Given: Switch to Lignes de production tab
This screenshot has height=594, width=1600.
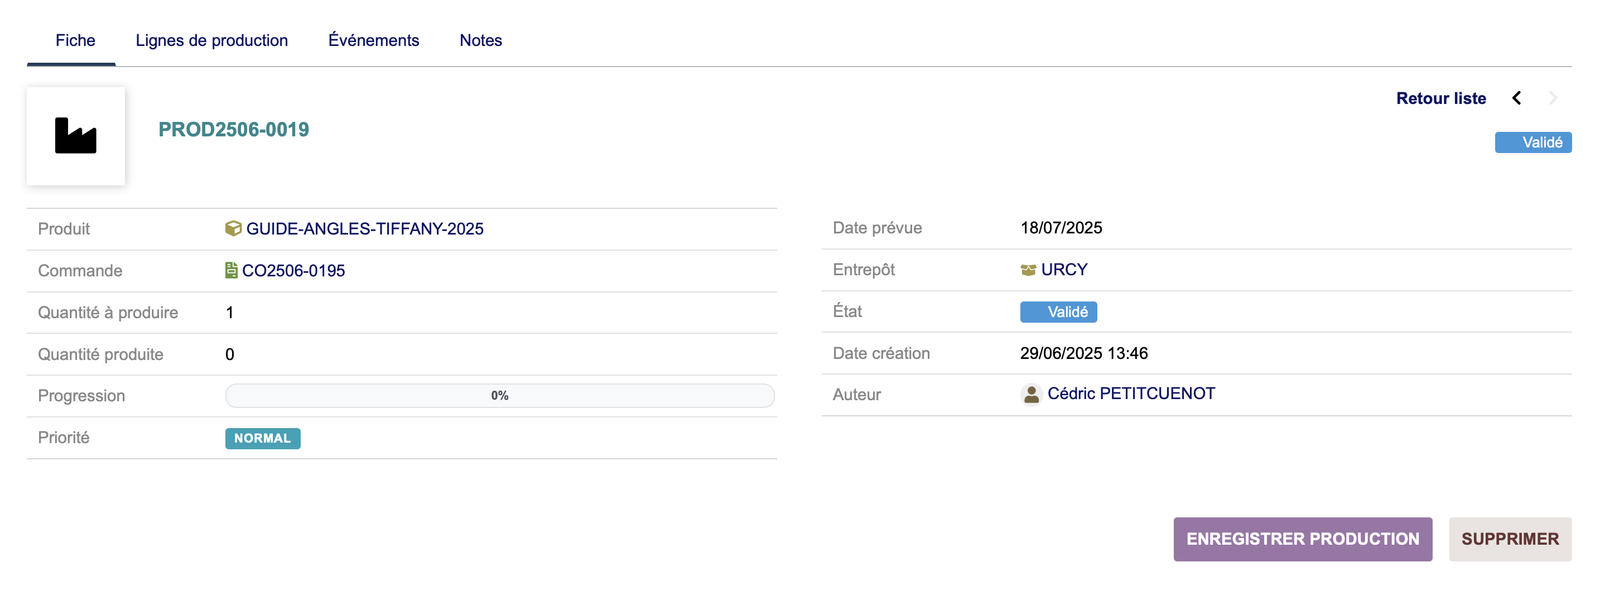Looking at the screenshot, I should pos(212,41).
